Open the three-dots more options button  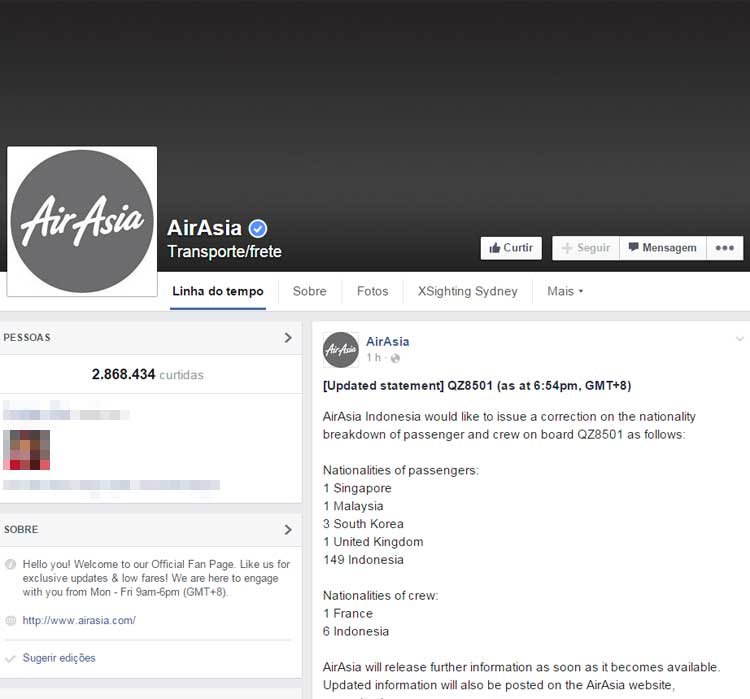point(725,248)
